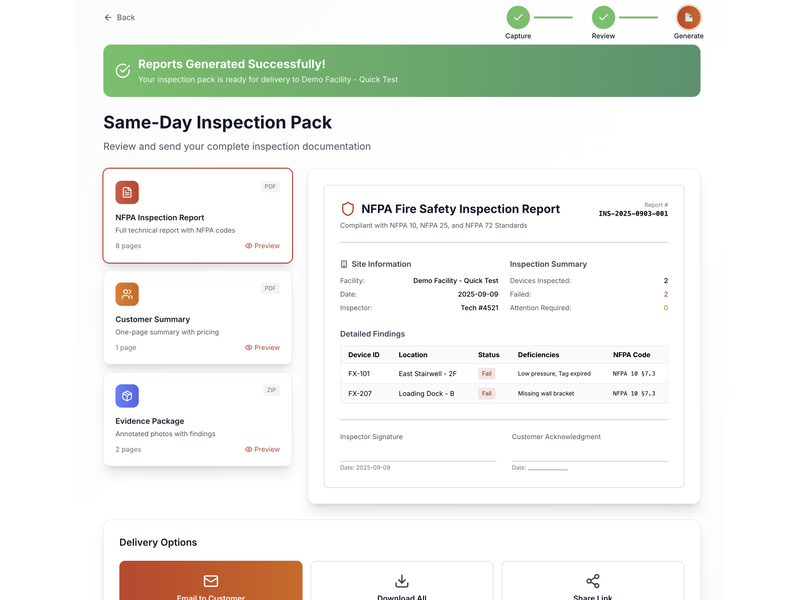The height and width of the screenshot is (600, 800).
Task: Click the Evidence Package box icon
Action: coord(127,396)
